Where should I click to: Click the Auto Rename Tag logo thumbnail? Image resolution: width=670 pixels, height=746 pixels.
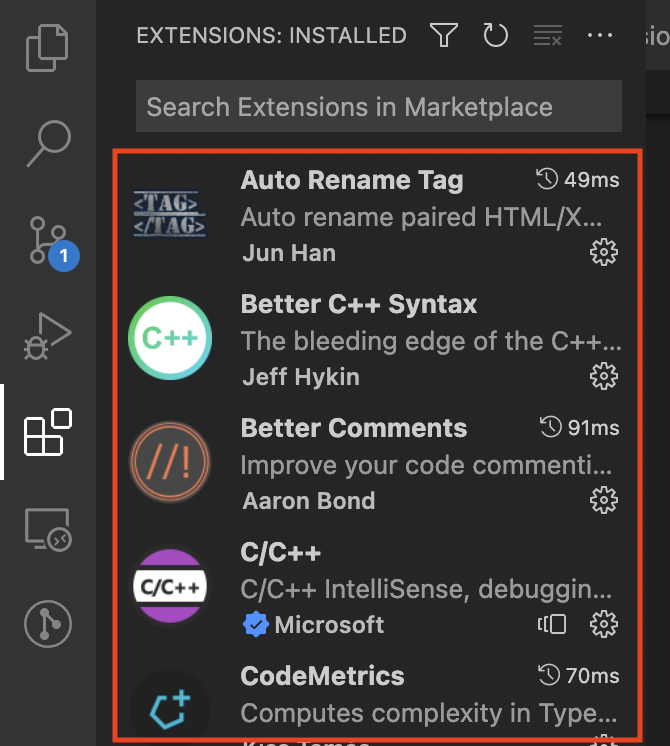[170, 214]
